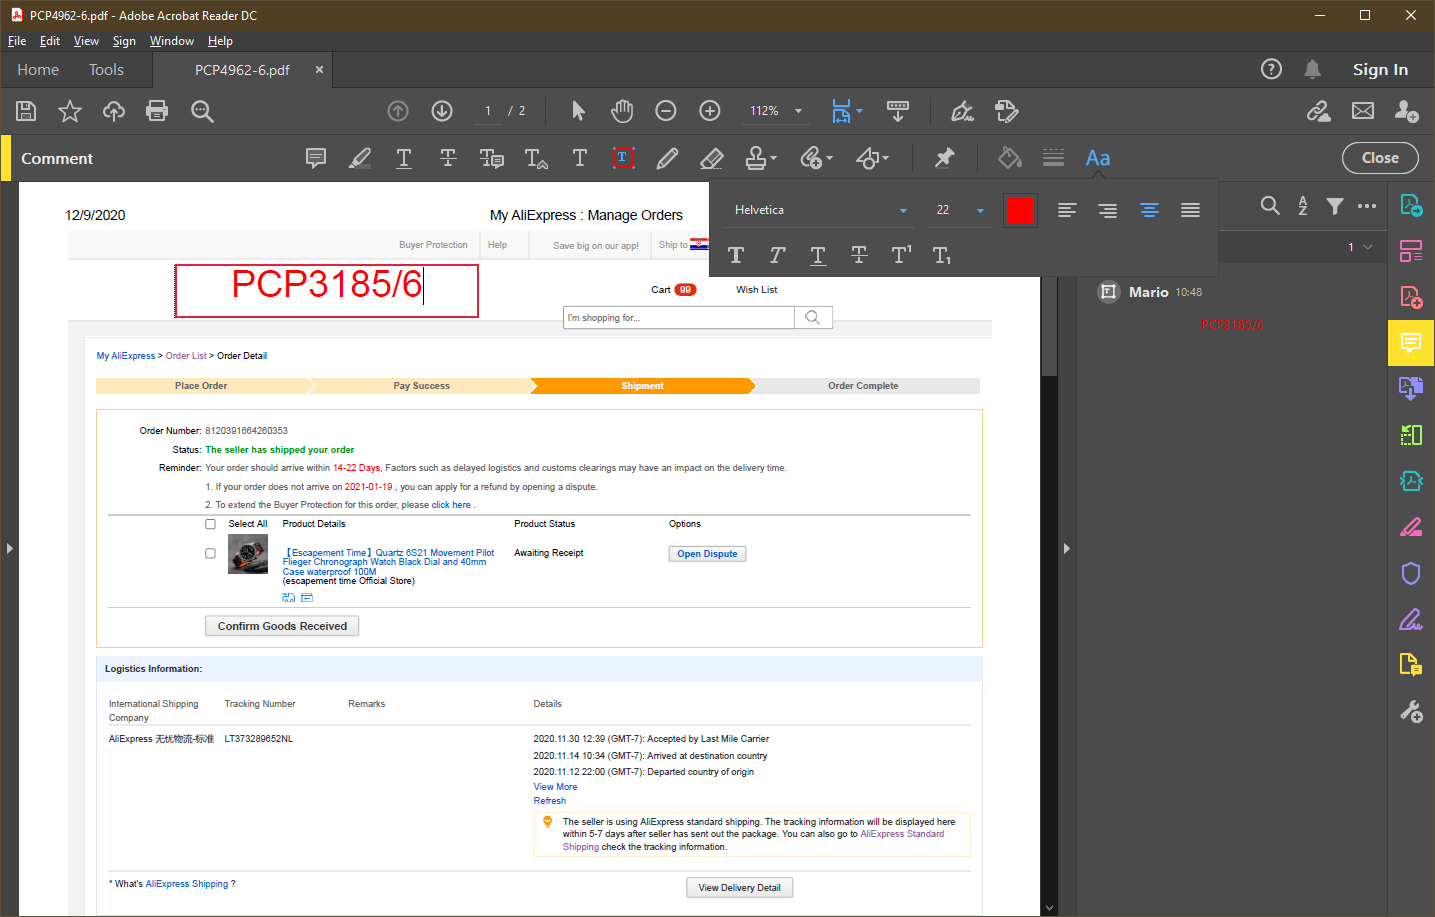Image resolution: width=1435 pixels, height=917 pixels.
Task: Expand the left navigation pane arrow
Action: pyautogui.click(x=9, y=548)
